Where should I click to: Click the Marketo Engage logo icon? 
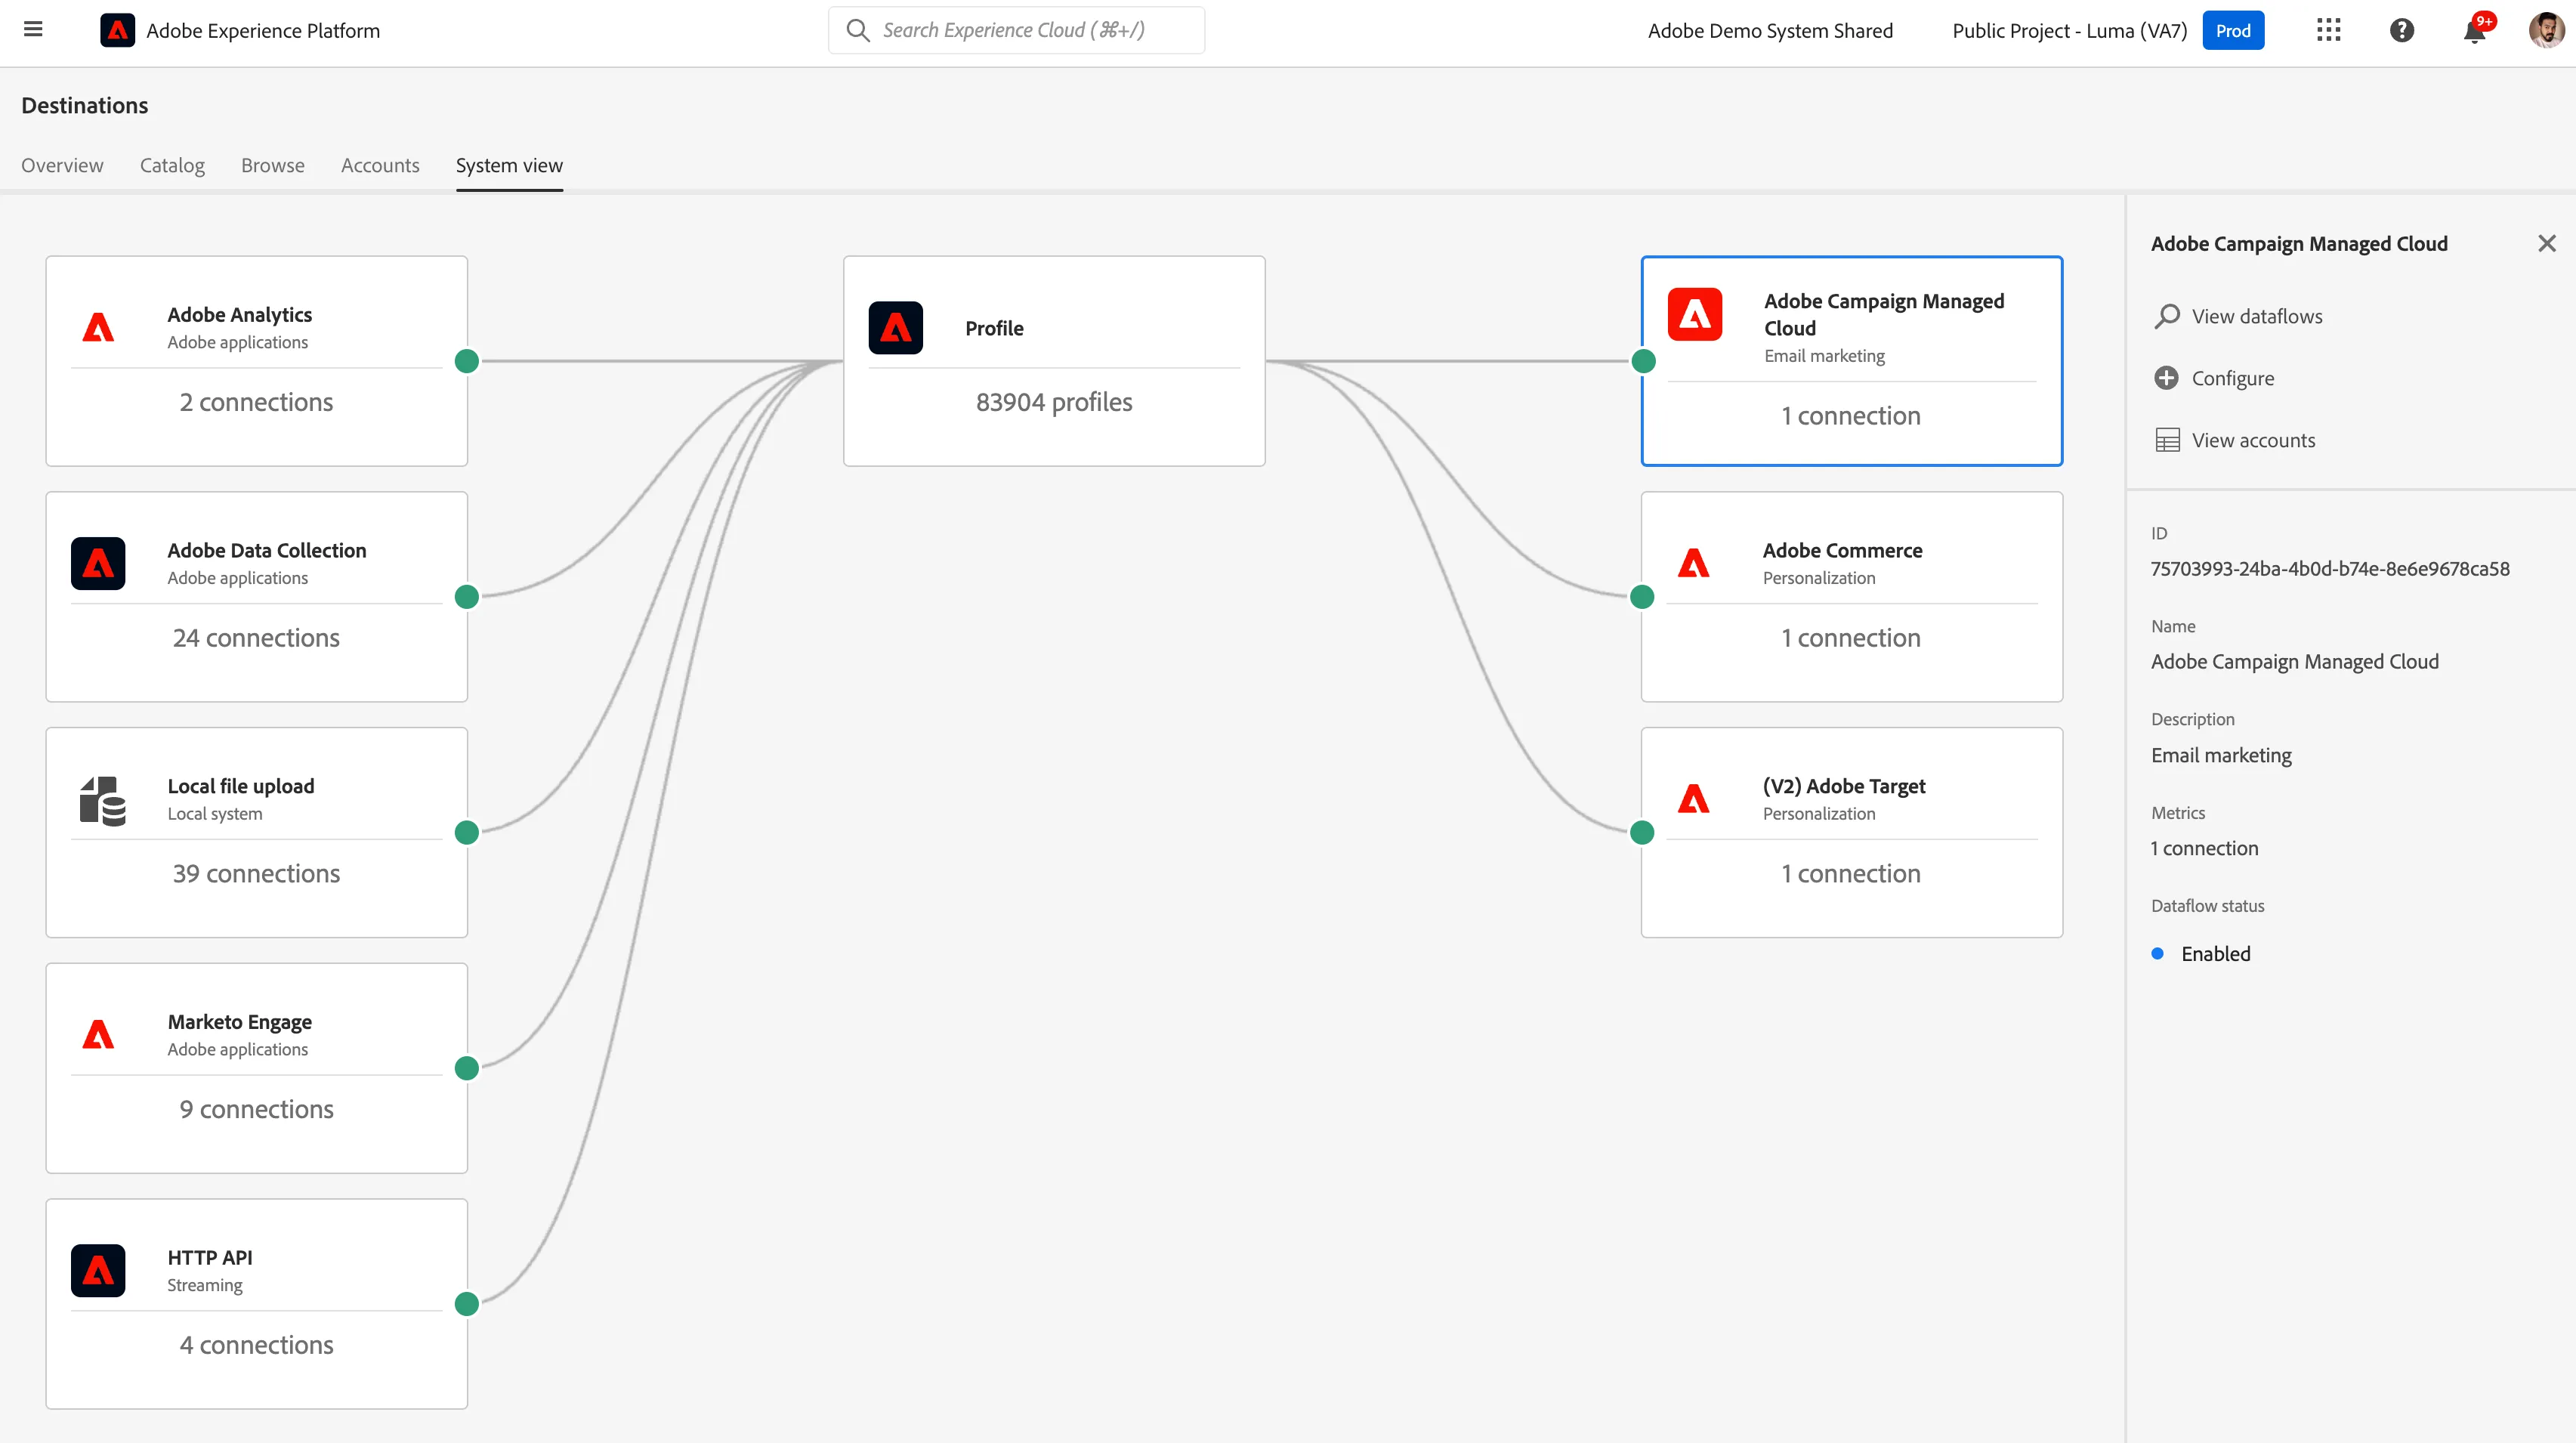pos(98,1035)
